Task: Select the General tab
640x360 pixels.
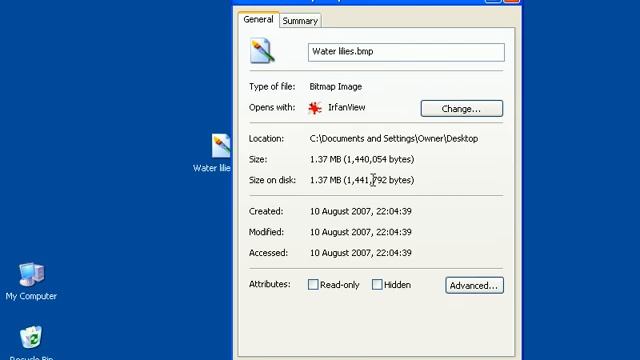Action: [x=258, y=19]
